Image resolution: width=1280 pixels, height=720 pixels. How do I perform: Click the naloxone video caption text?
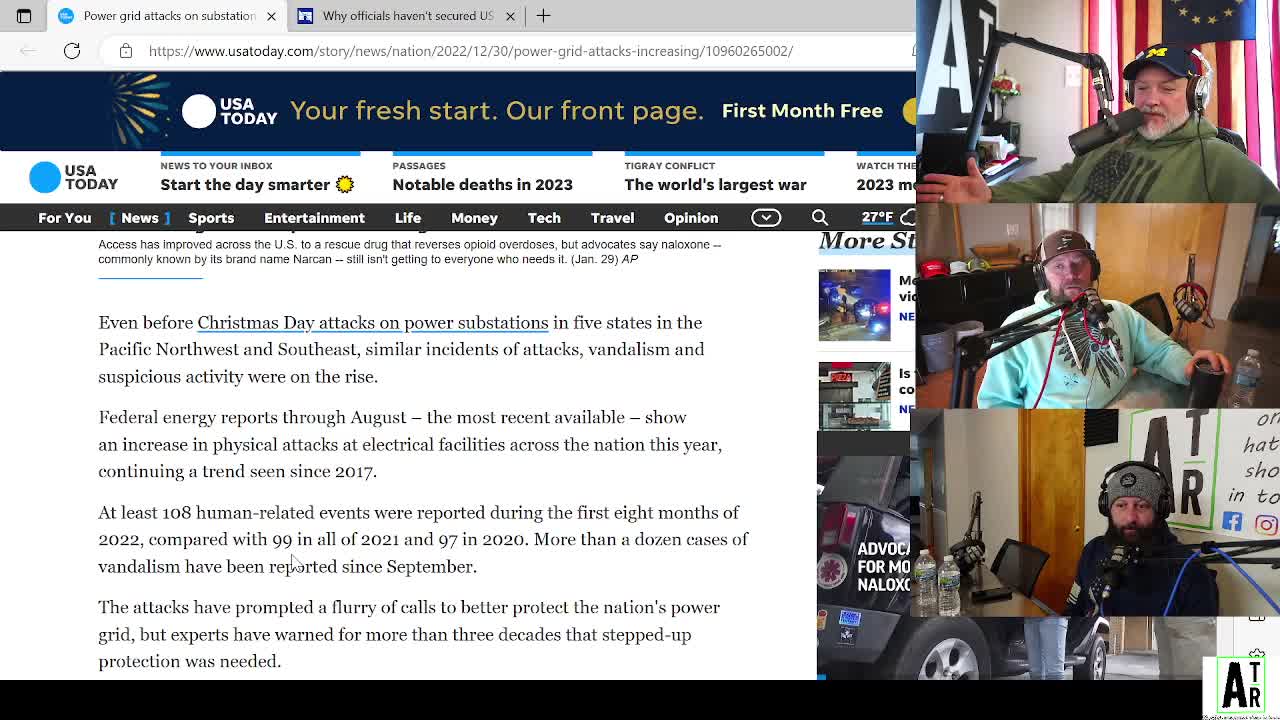click(x=410, y=252)
